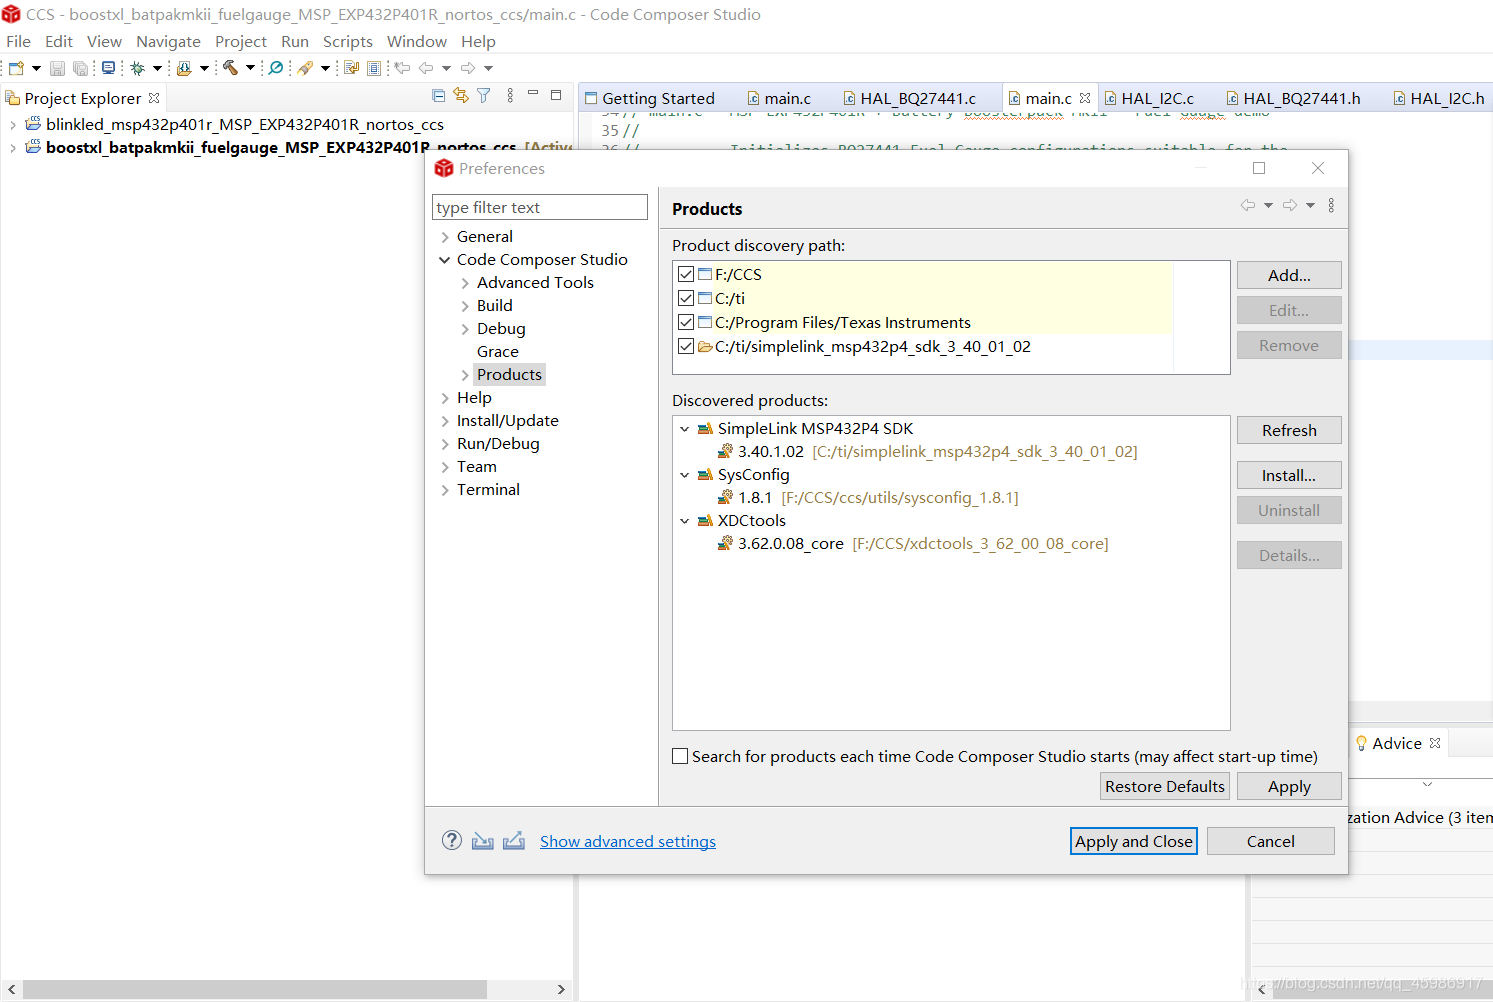Collapse All in Project Explorer

[x=438, y=95]
